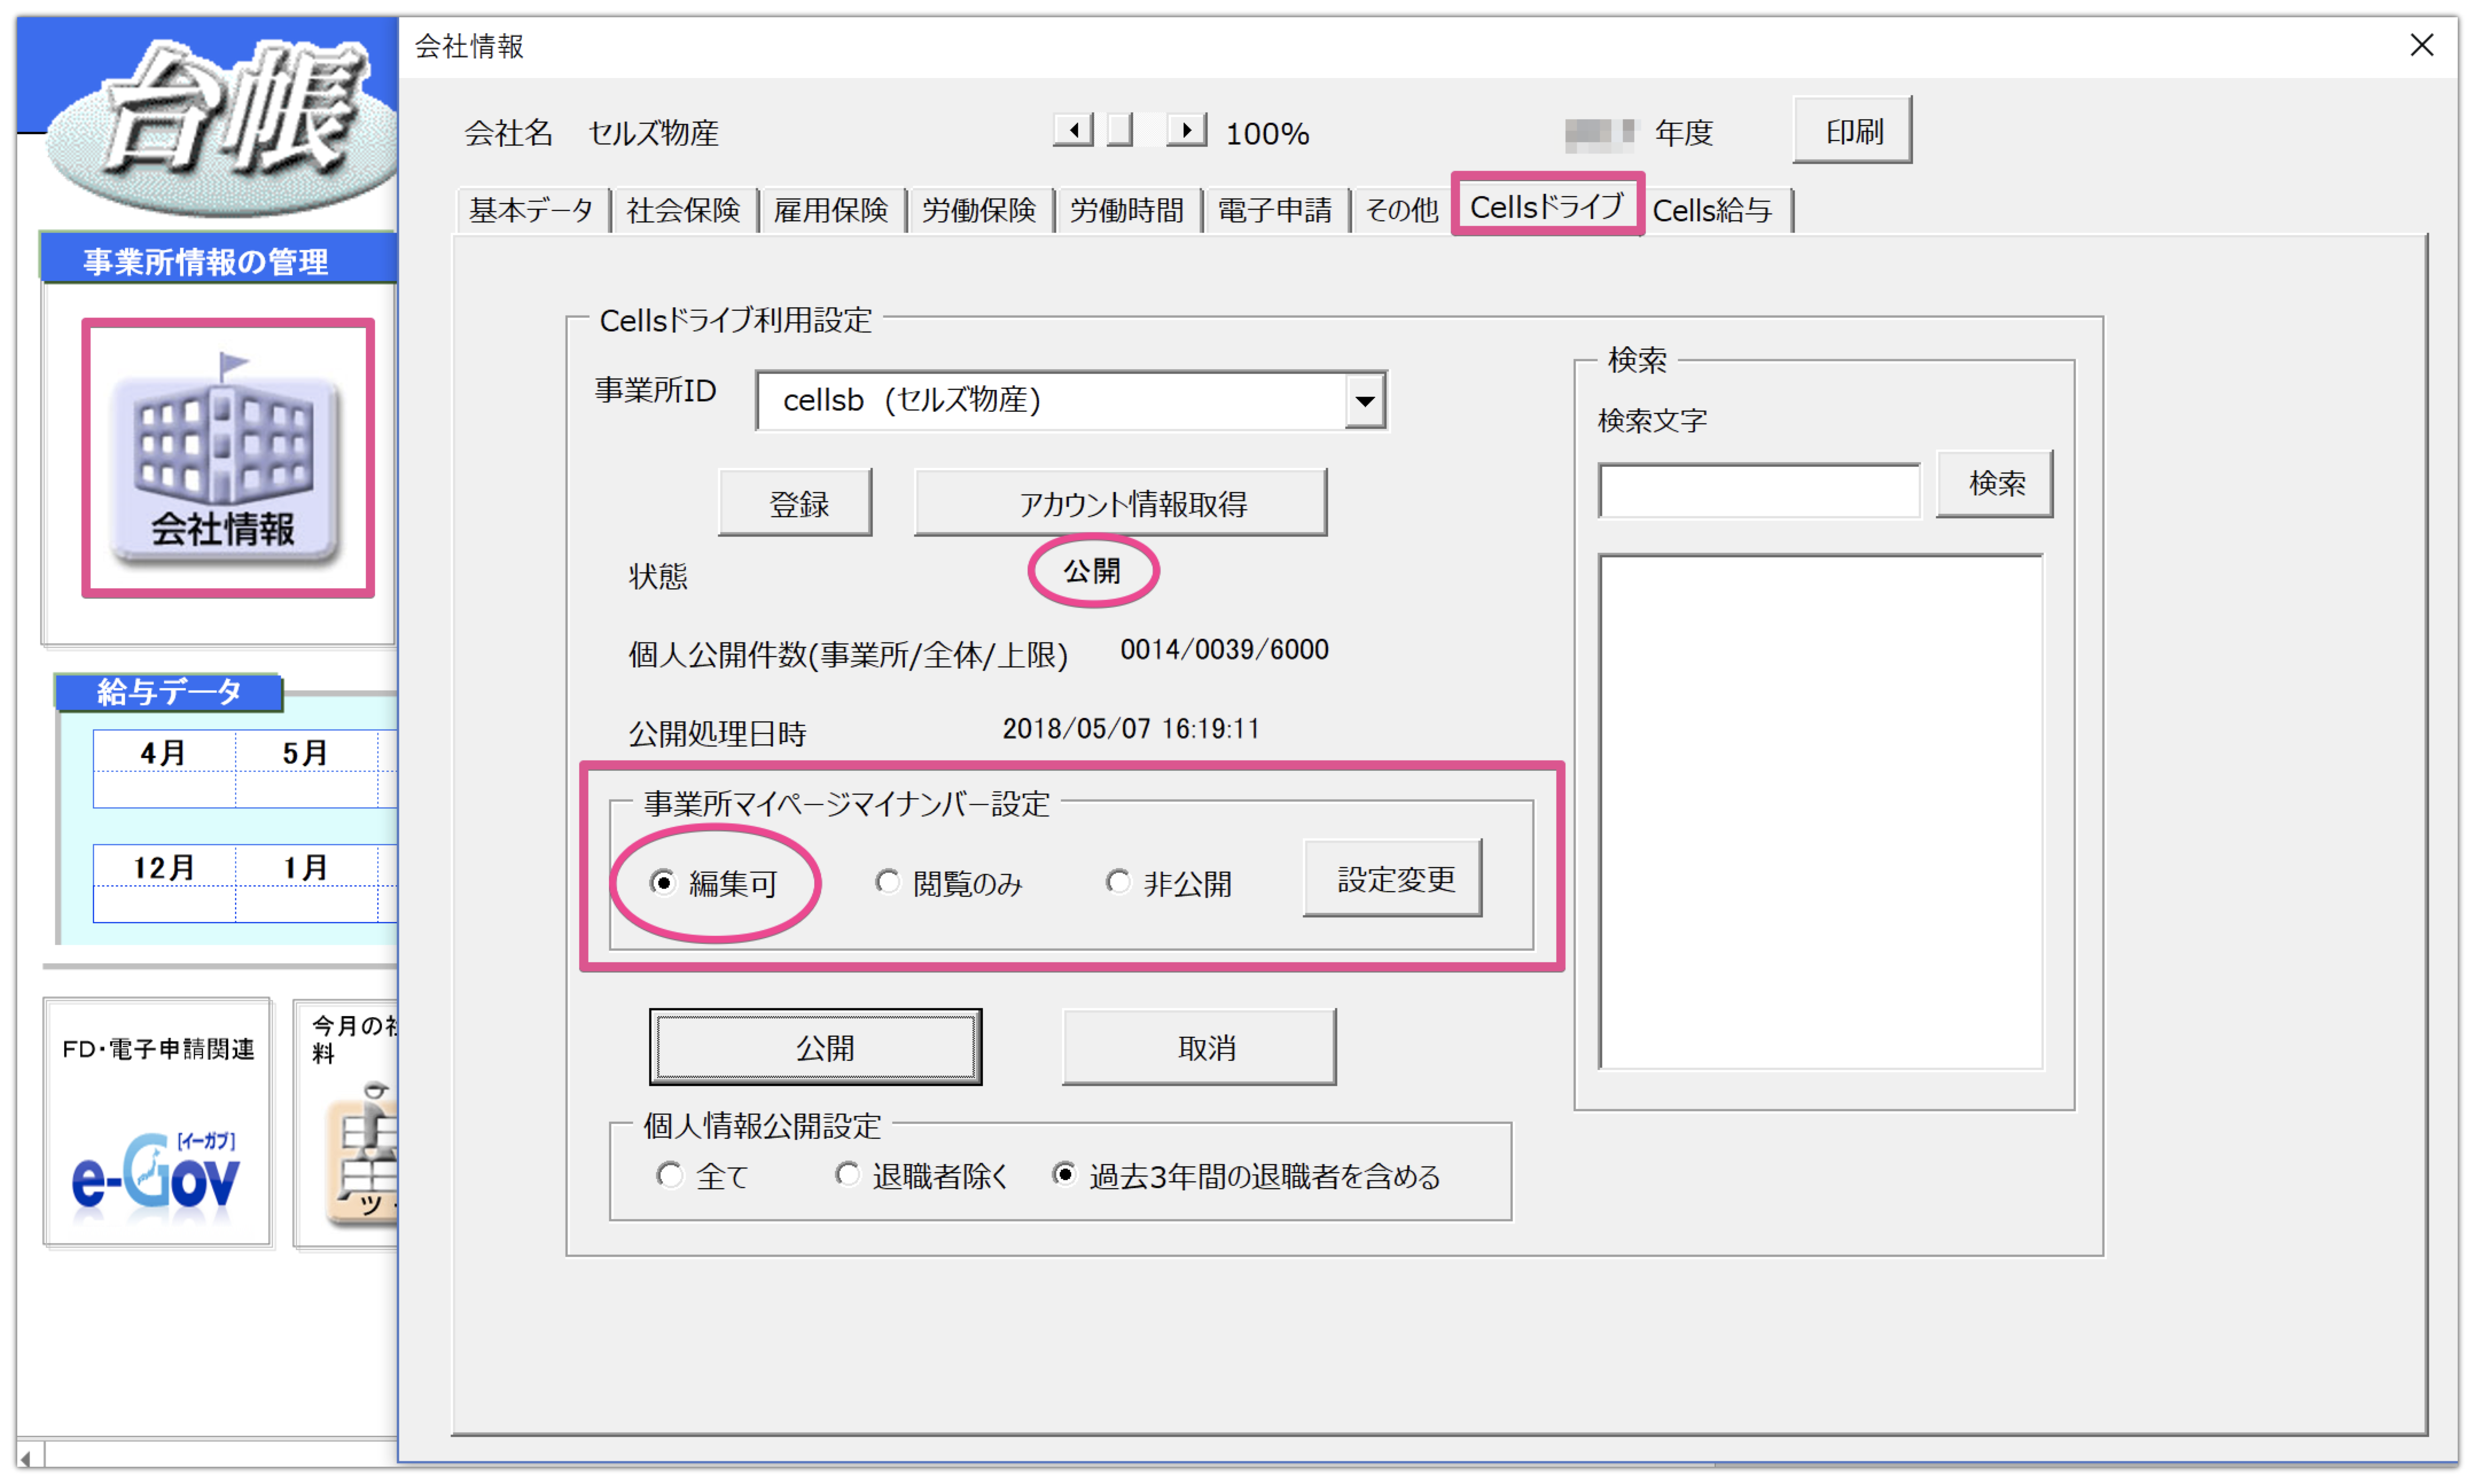Choose 退職者除く option
2475x1484 pixels.
921,1176
